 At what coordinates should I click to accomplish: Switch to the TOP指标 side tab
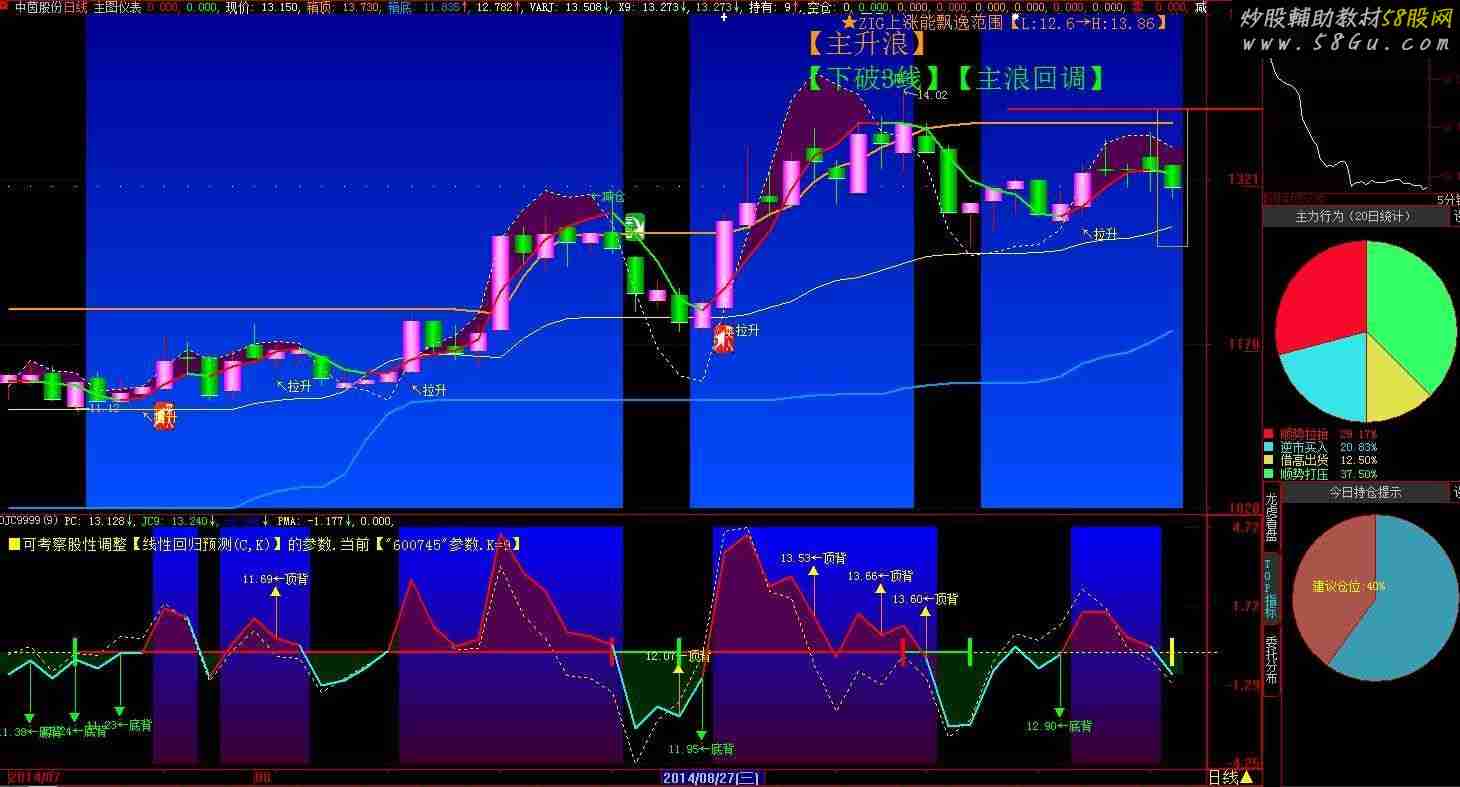[x=1271, y=588]
